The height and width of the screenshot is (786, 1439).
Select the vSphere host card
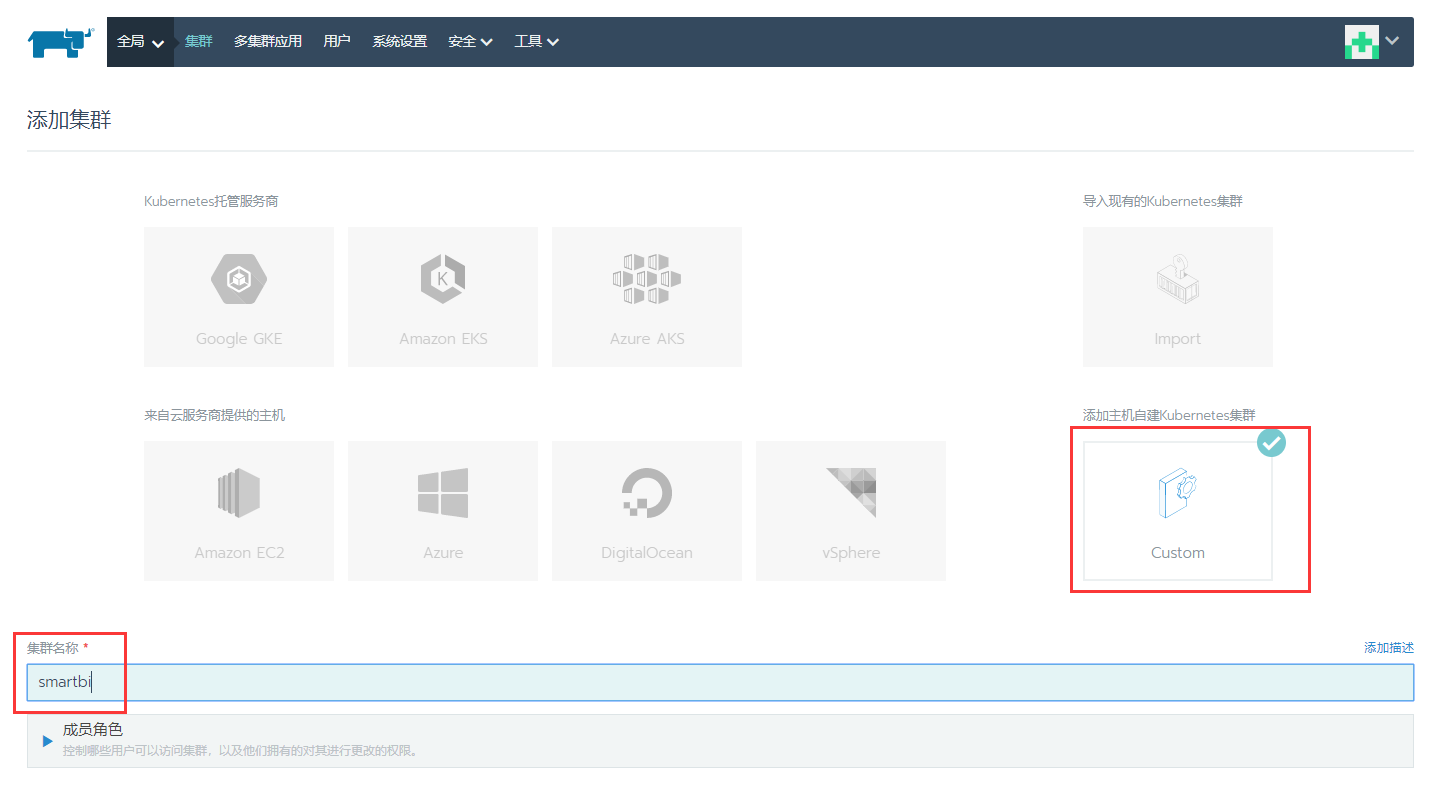click(x=851, y=511)
